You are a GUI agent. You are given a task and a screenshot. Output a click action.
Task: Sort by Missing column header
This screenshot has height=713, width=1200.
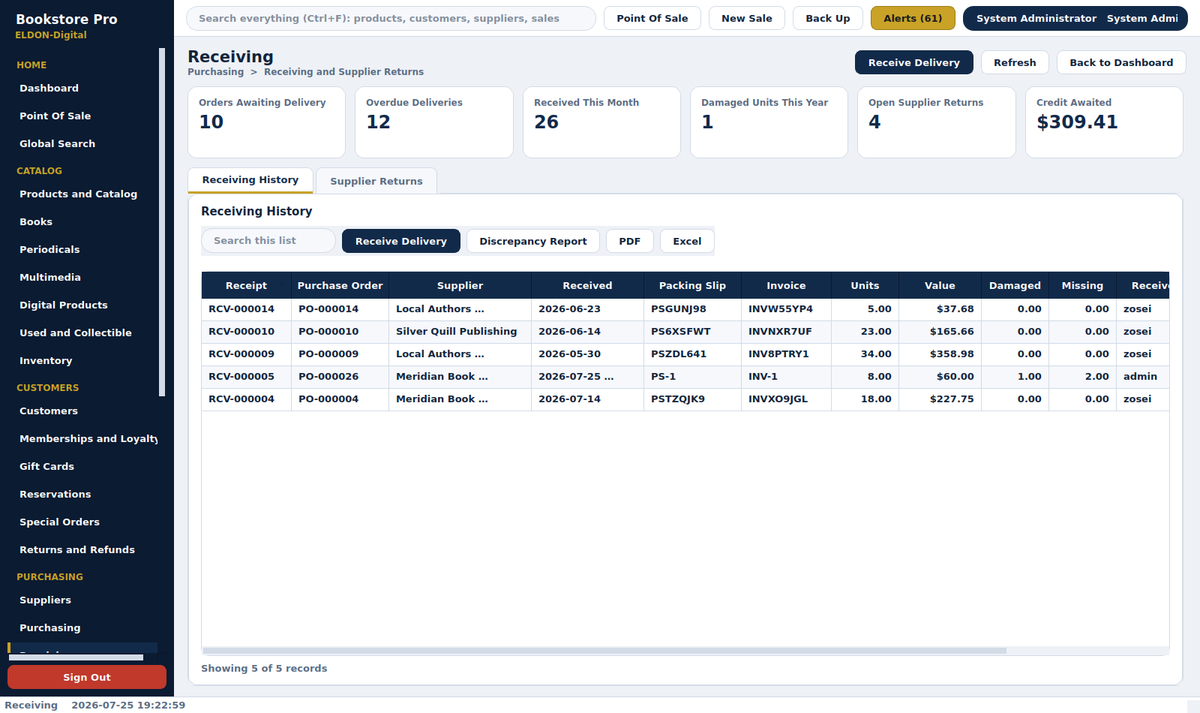tap(1082, 285)
